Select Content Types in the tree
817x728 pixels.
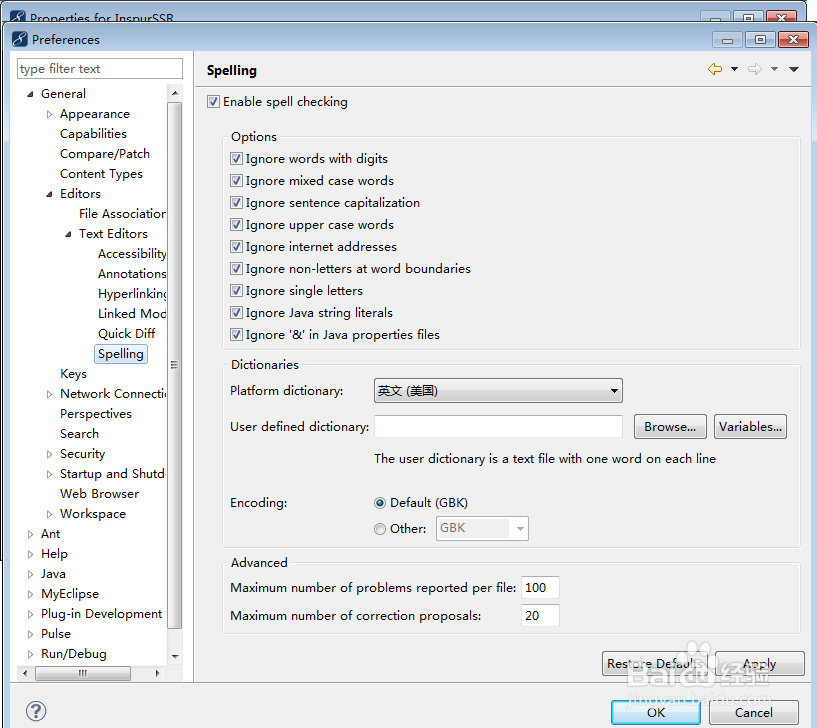click(x=101, y=174)
